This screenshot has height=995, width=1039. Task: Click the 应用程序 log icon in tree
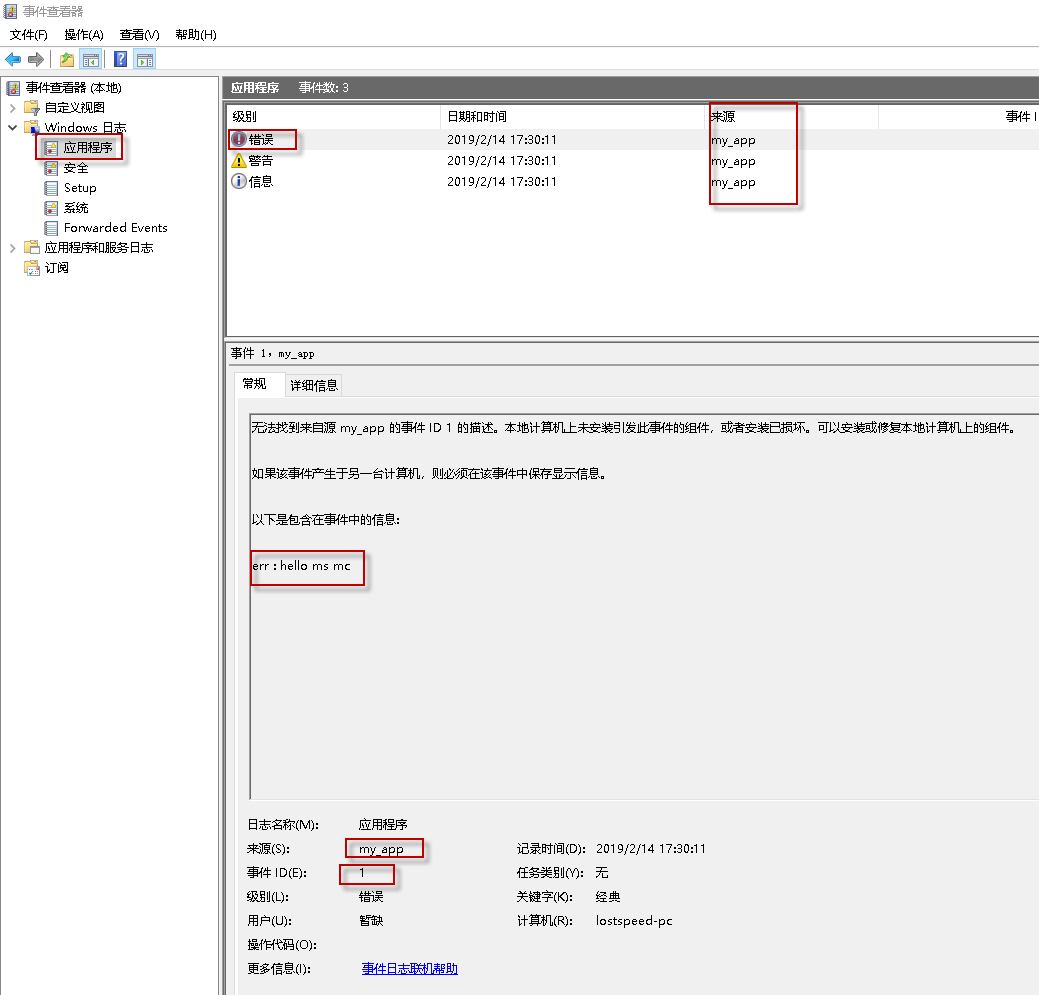[x=51, y=148]
